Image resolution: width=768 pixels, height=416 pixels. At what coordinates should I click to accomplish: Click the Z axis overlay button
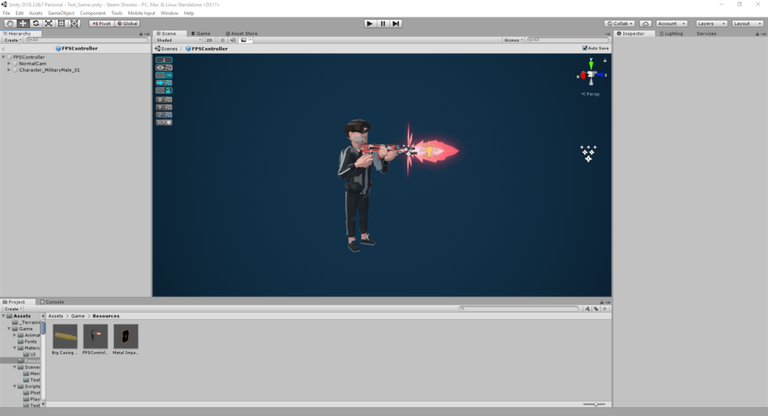tap(164, 115)
